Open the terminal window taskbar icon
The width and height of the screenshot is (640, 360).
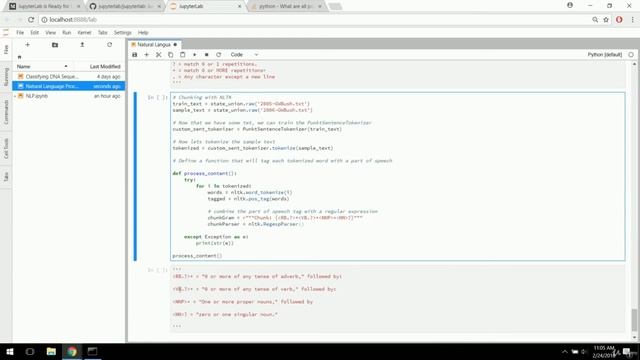[x=92, y=351]
